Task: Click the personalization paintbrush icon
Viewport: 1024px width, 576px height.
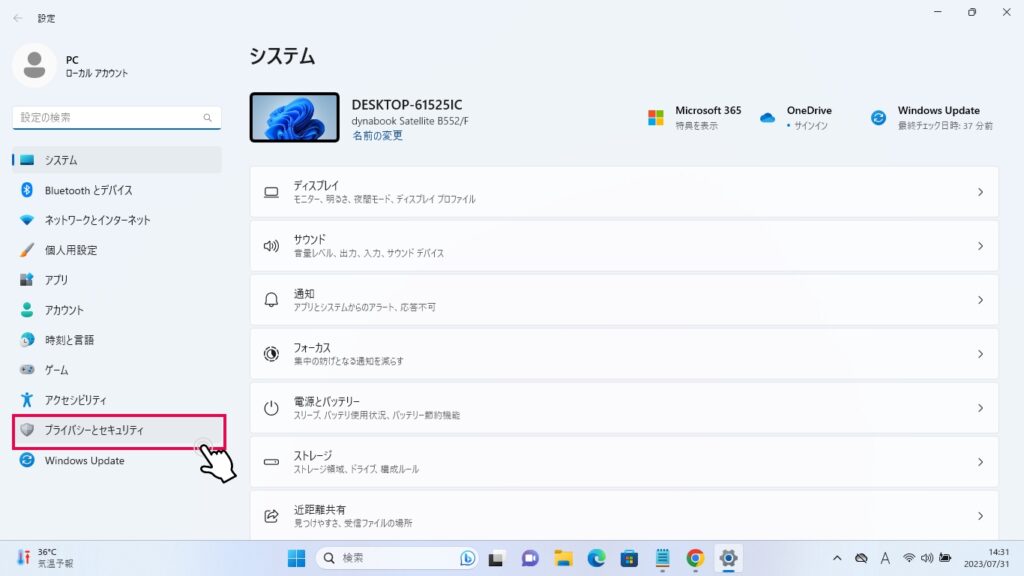Action: (27, 250)
